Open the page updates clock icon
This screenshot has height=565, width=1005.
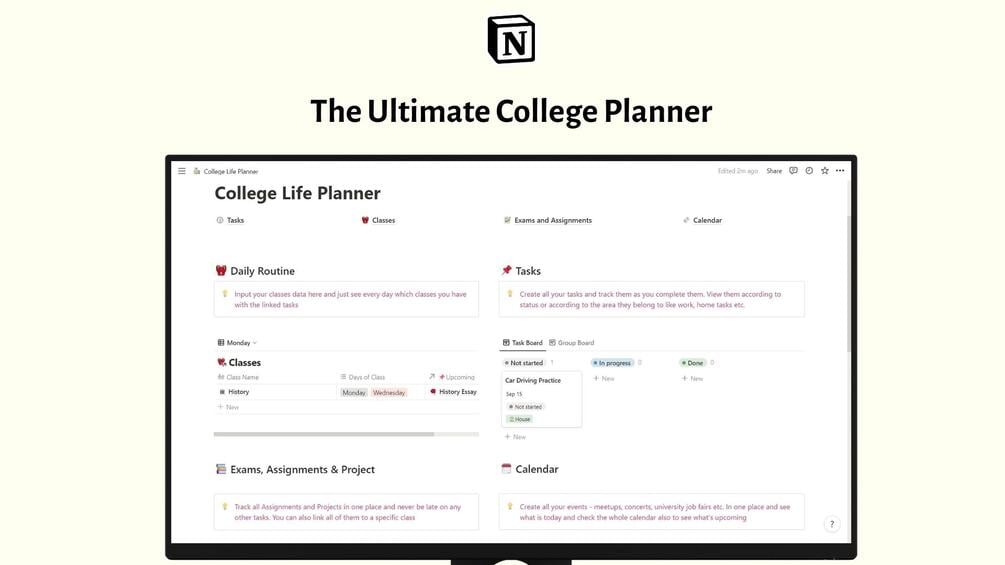(810, 171)
